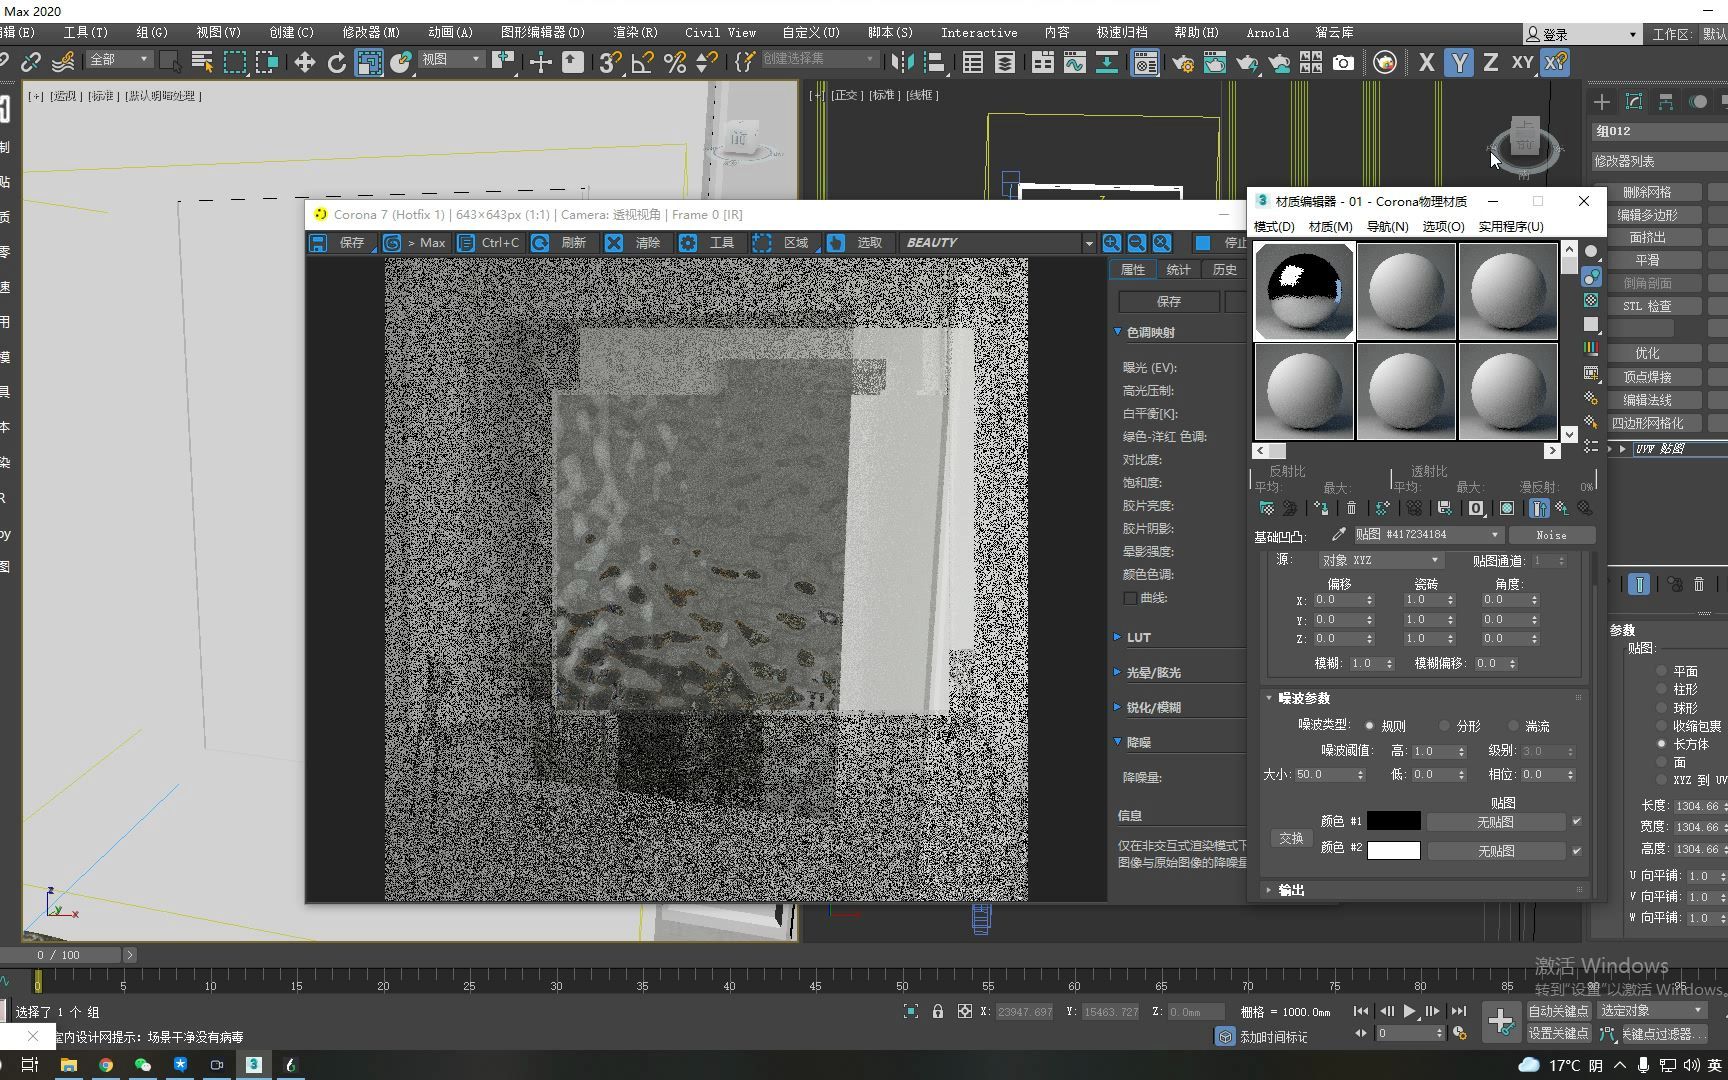Expand the Output (输出) rollout
1728x1080 pixels.
click(x=1269, y=890)
